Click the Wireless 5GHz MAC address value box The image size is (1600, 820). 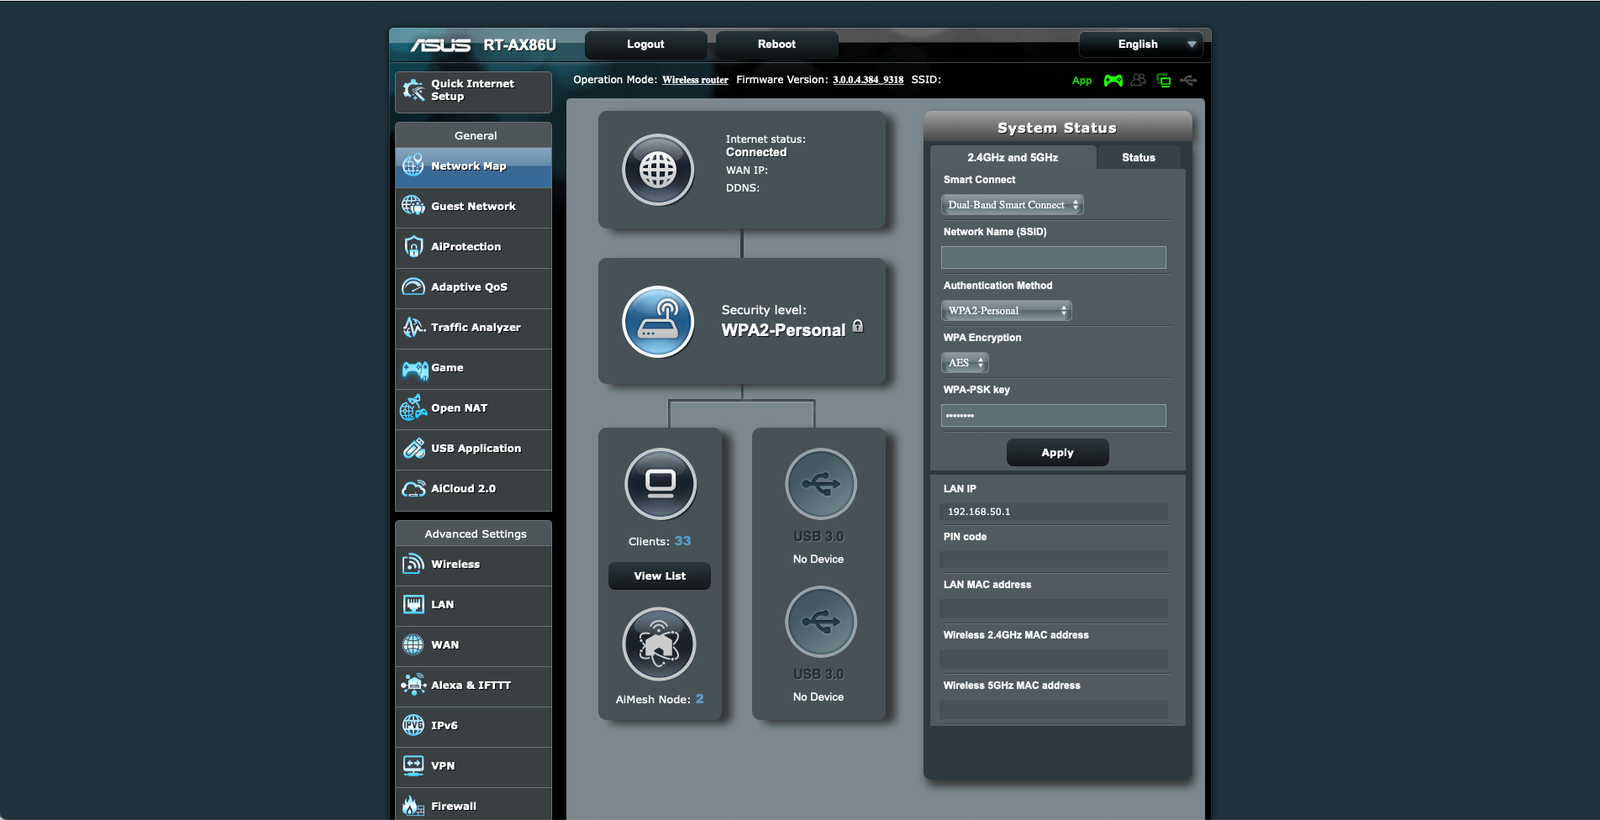[1053, 709]
